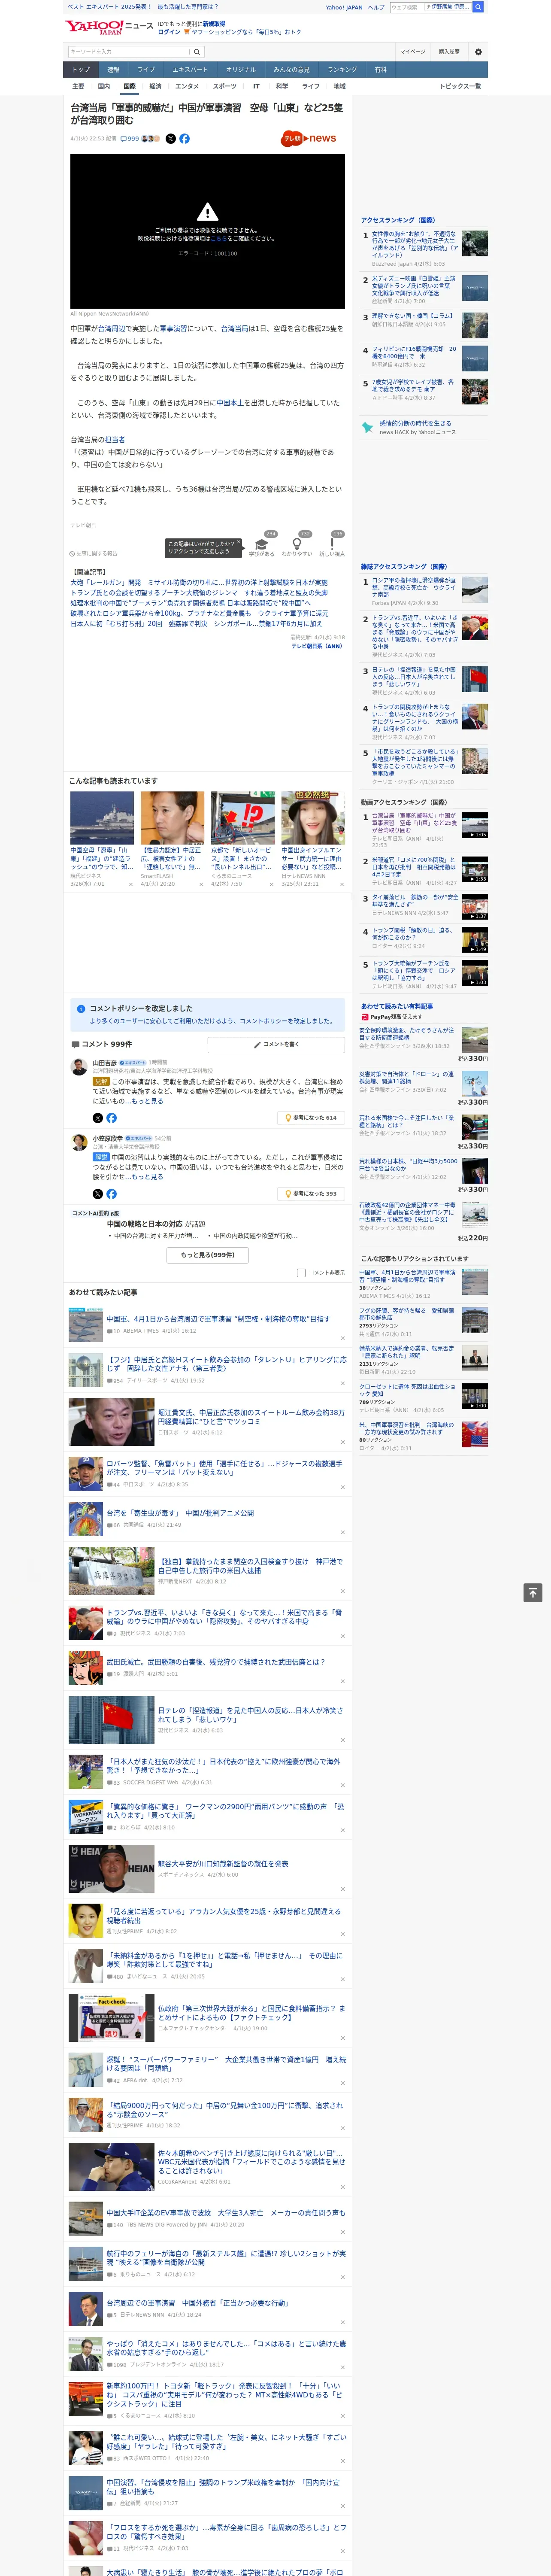
Task: Mark 山田吉彦's comment 参考になった 614
Action: (x=311, y=1118)
